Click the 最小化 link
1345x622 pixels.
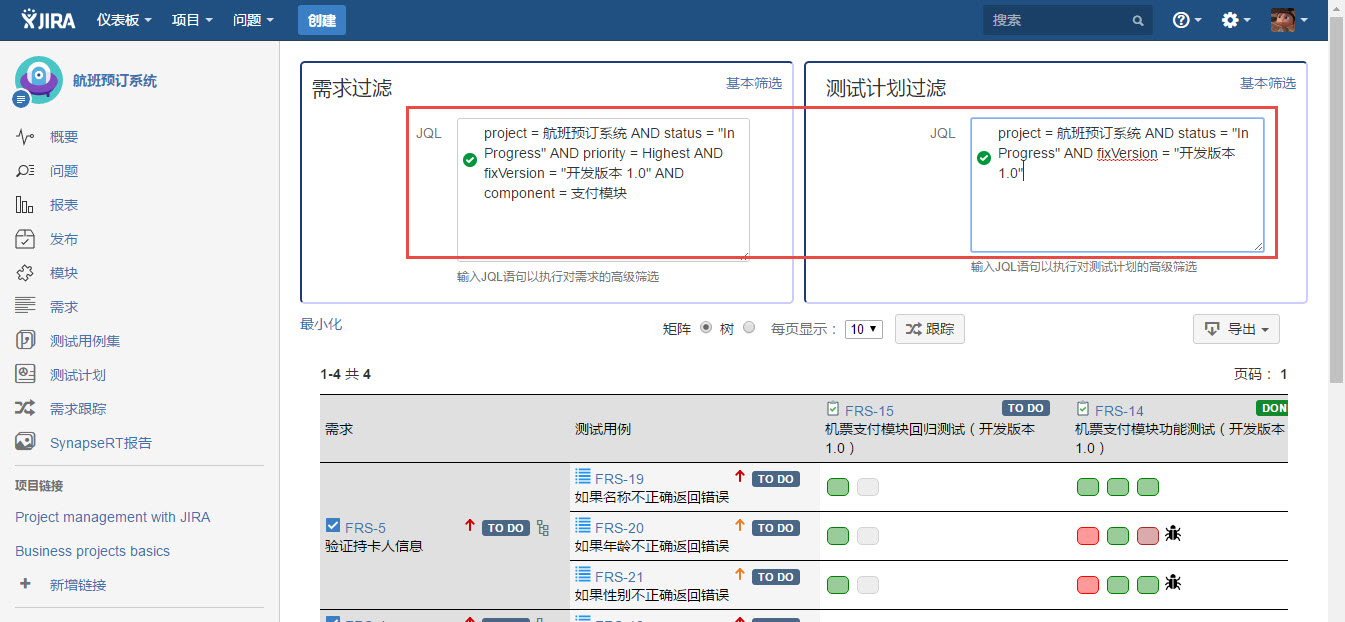(x=321, y=324)
